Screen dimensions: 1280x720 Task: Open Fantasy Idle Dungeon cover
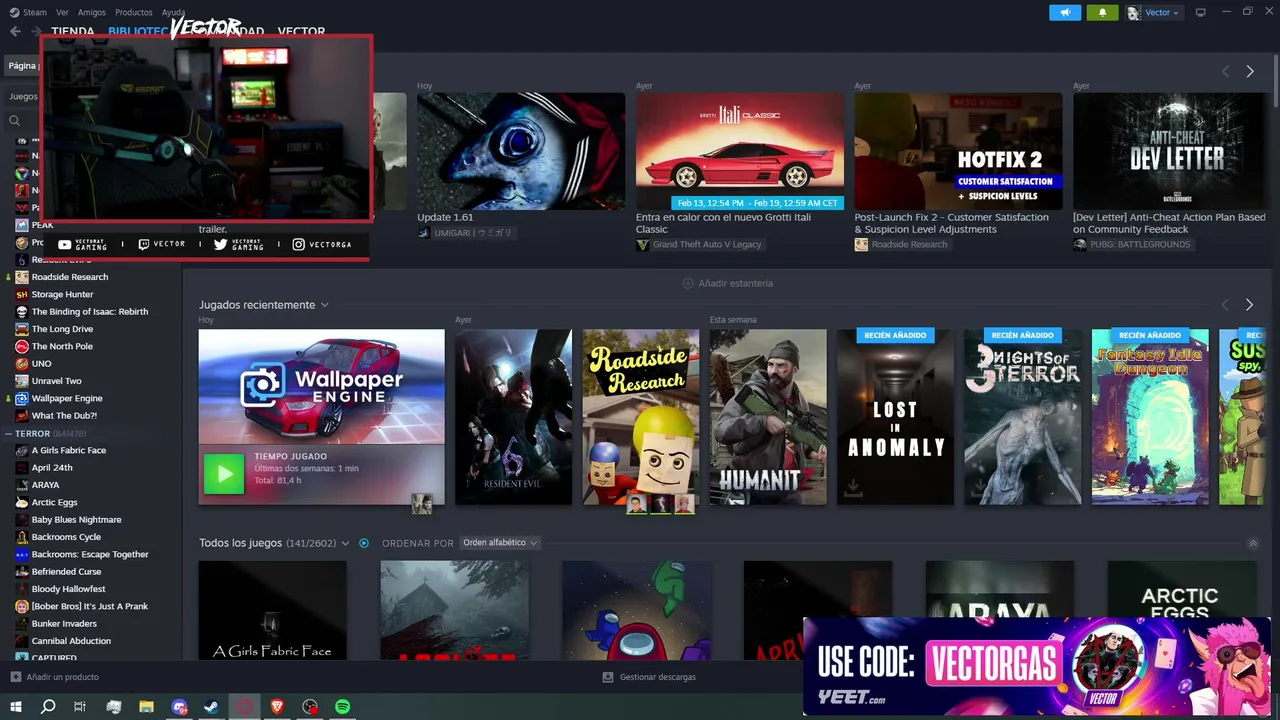tap(1150, 417)
